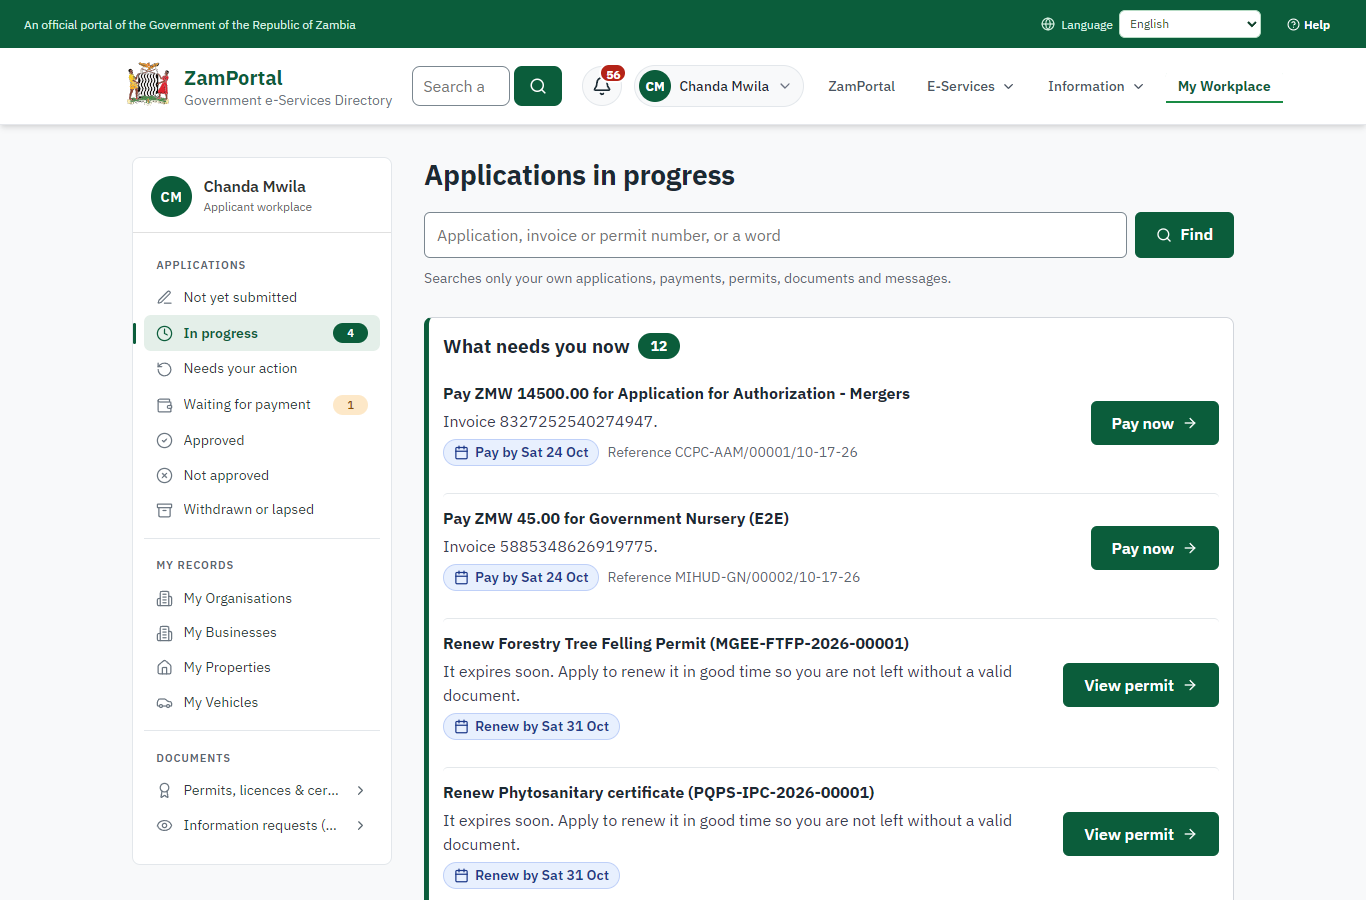
Task: Click the green search magnifier button
Action: [538, 86]
